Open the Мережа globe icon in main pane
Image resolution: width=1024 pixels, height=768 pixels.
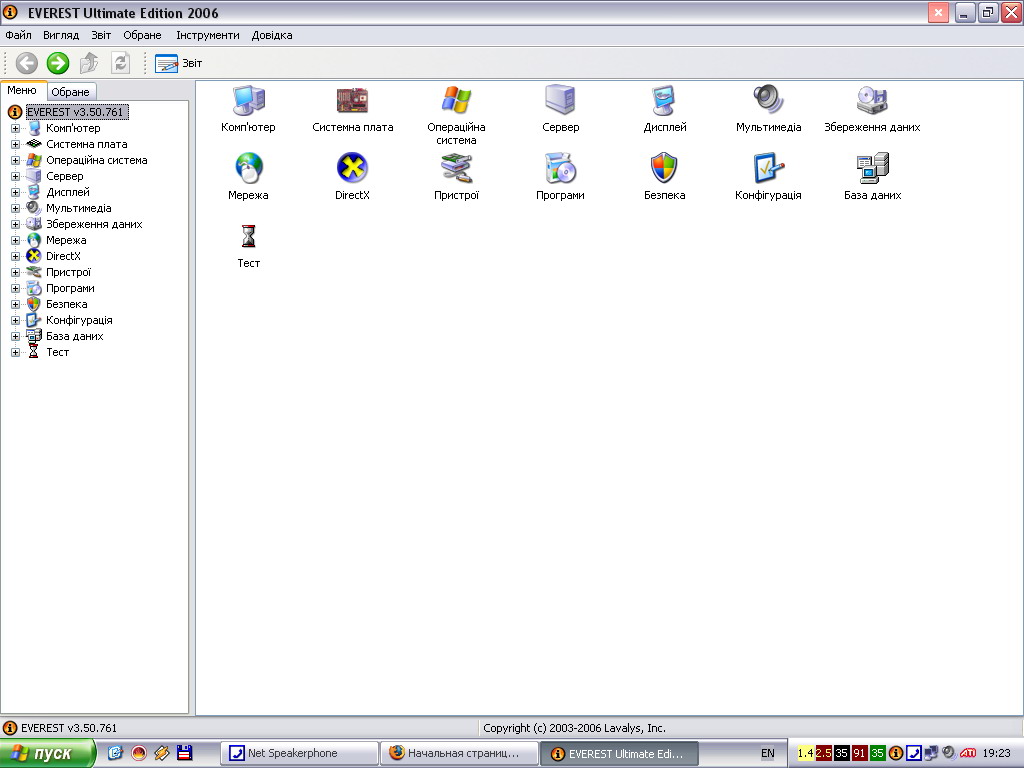248,168
